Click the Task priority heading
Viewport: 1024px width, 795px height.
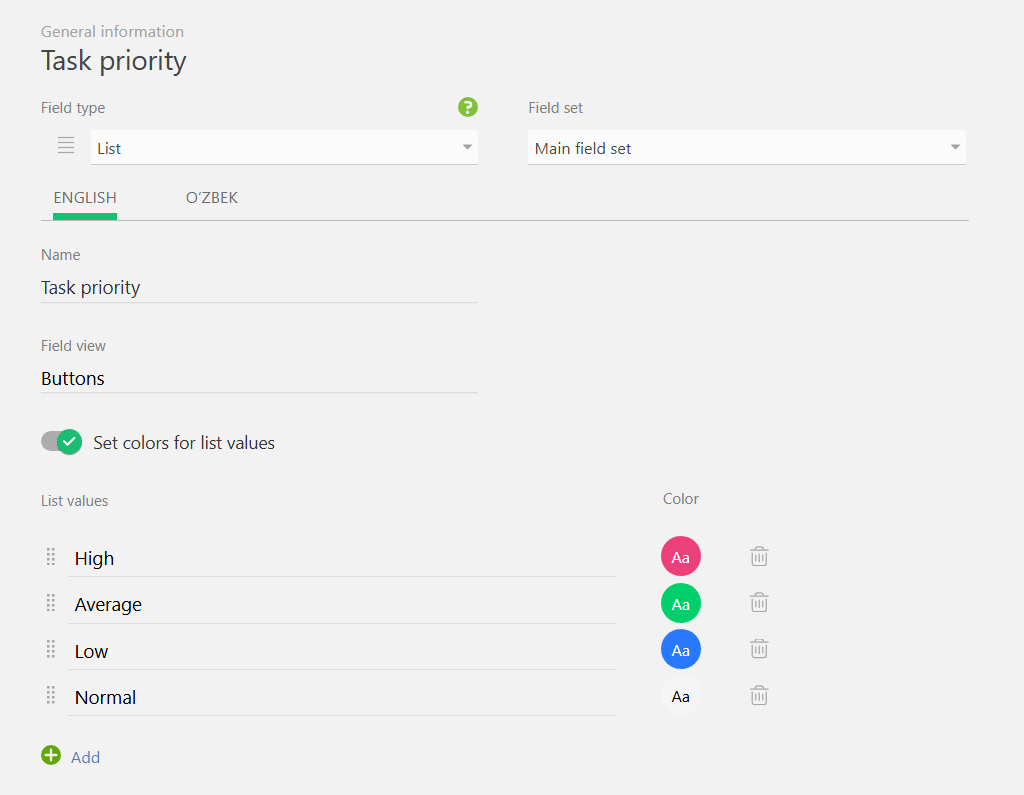click(113, 60)
